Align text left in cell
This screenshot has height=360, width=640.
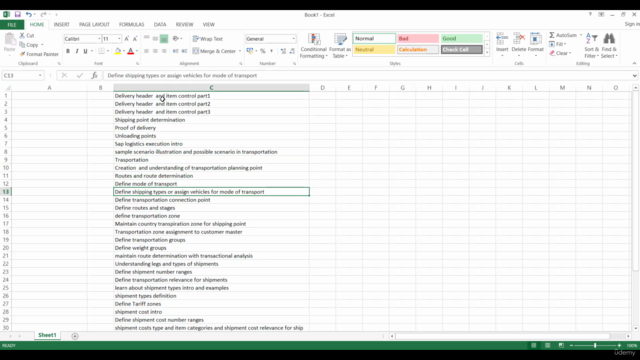coord(146,51)
